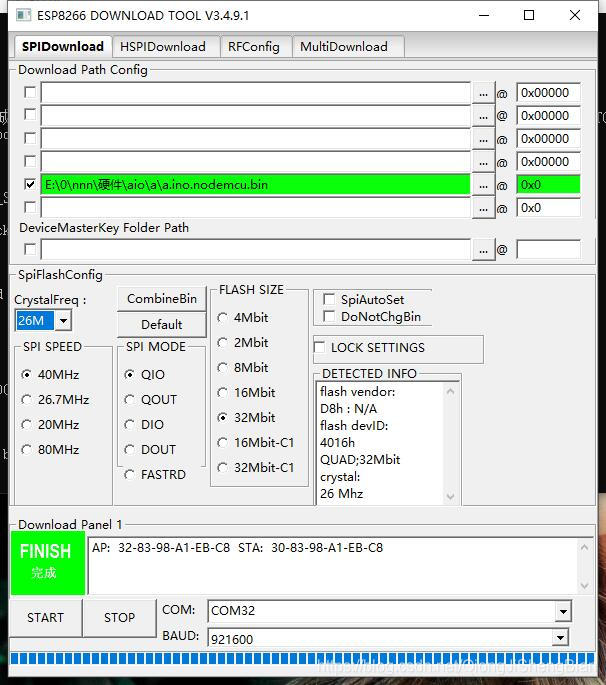Enable the first download path checkbox
Image resolution: width=606 pixels, height=685 pixels.
tap(30, 92)
